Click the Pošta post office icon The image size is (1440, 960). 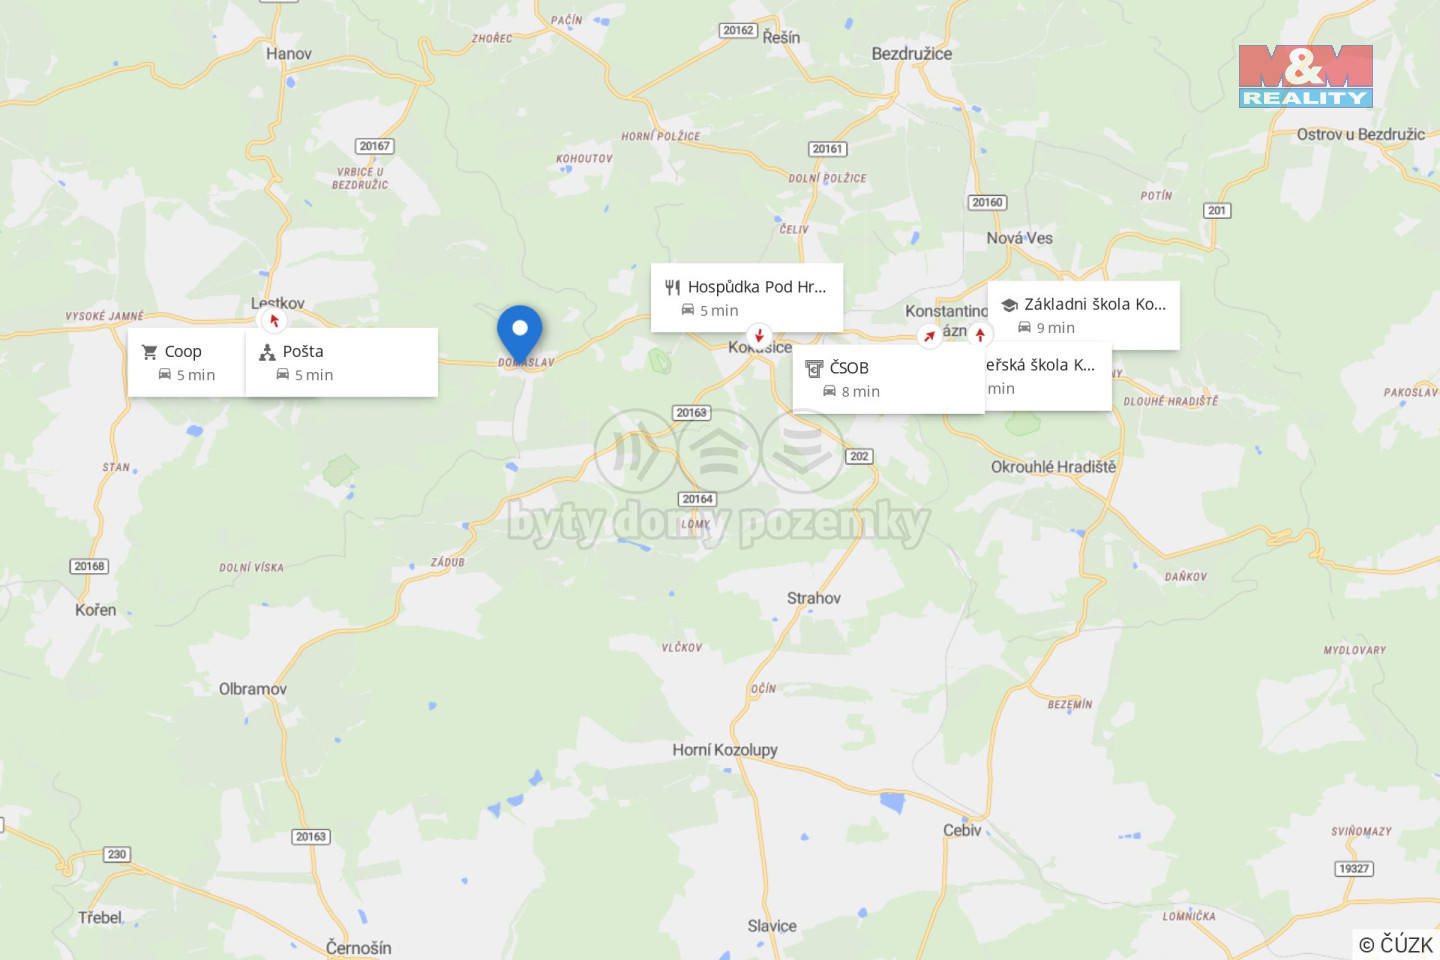(267, 352)
